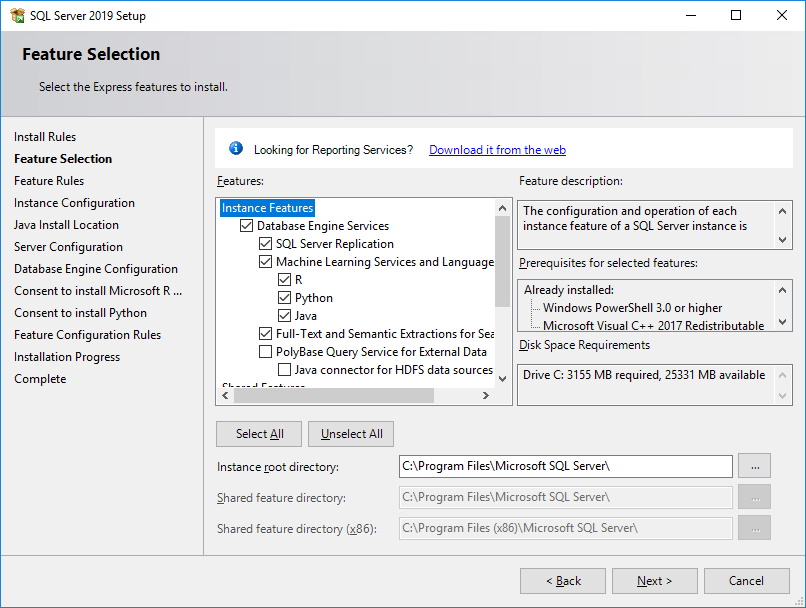Cancel the SQL Server setup

746,581
